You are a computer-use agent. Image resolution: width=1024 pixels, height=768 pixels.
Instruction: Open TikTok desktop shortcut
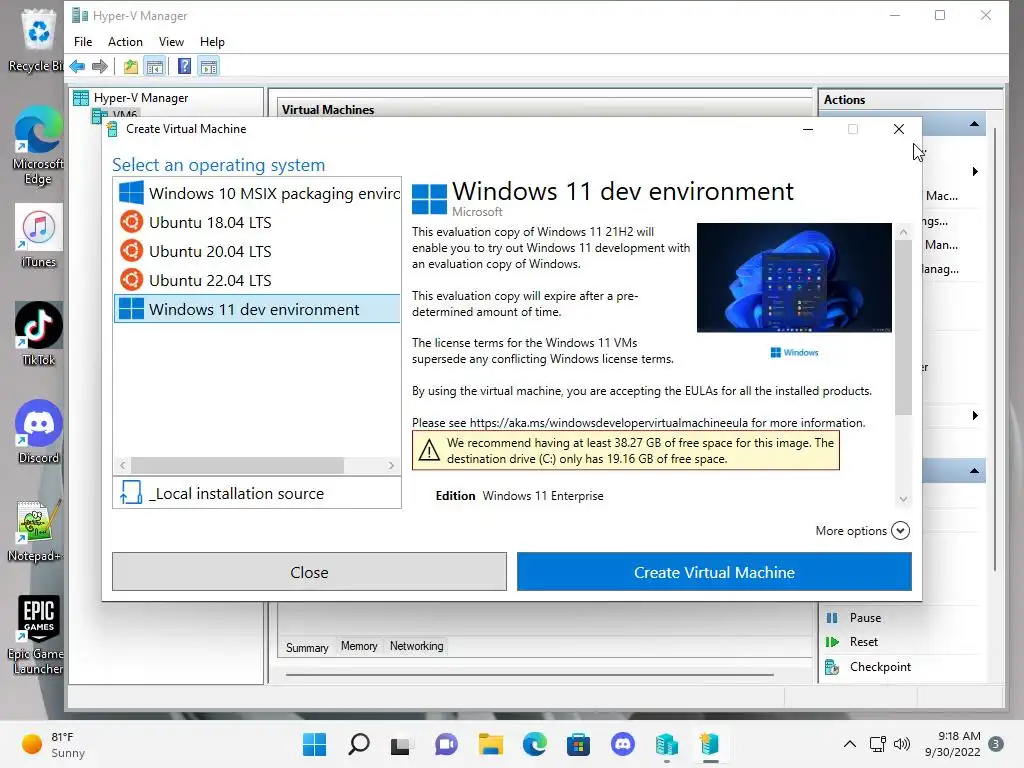39,334
